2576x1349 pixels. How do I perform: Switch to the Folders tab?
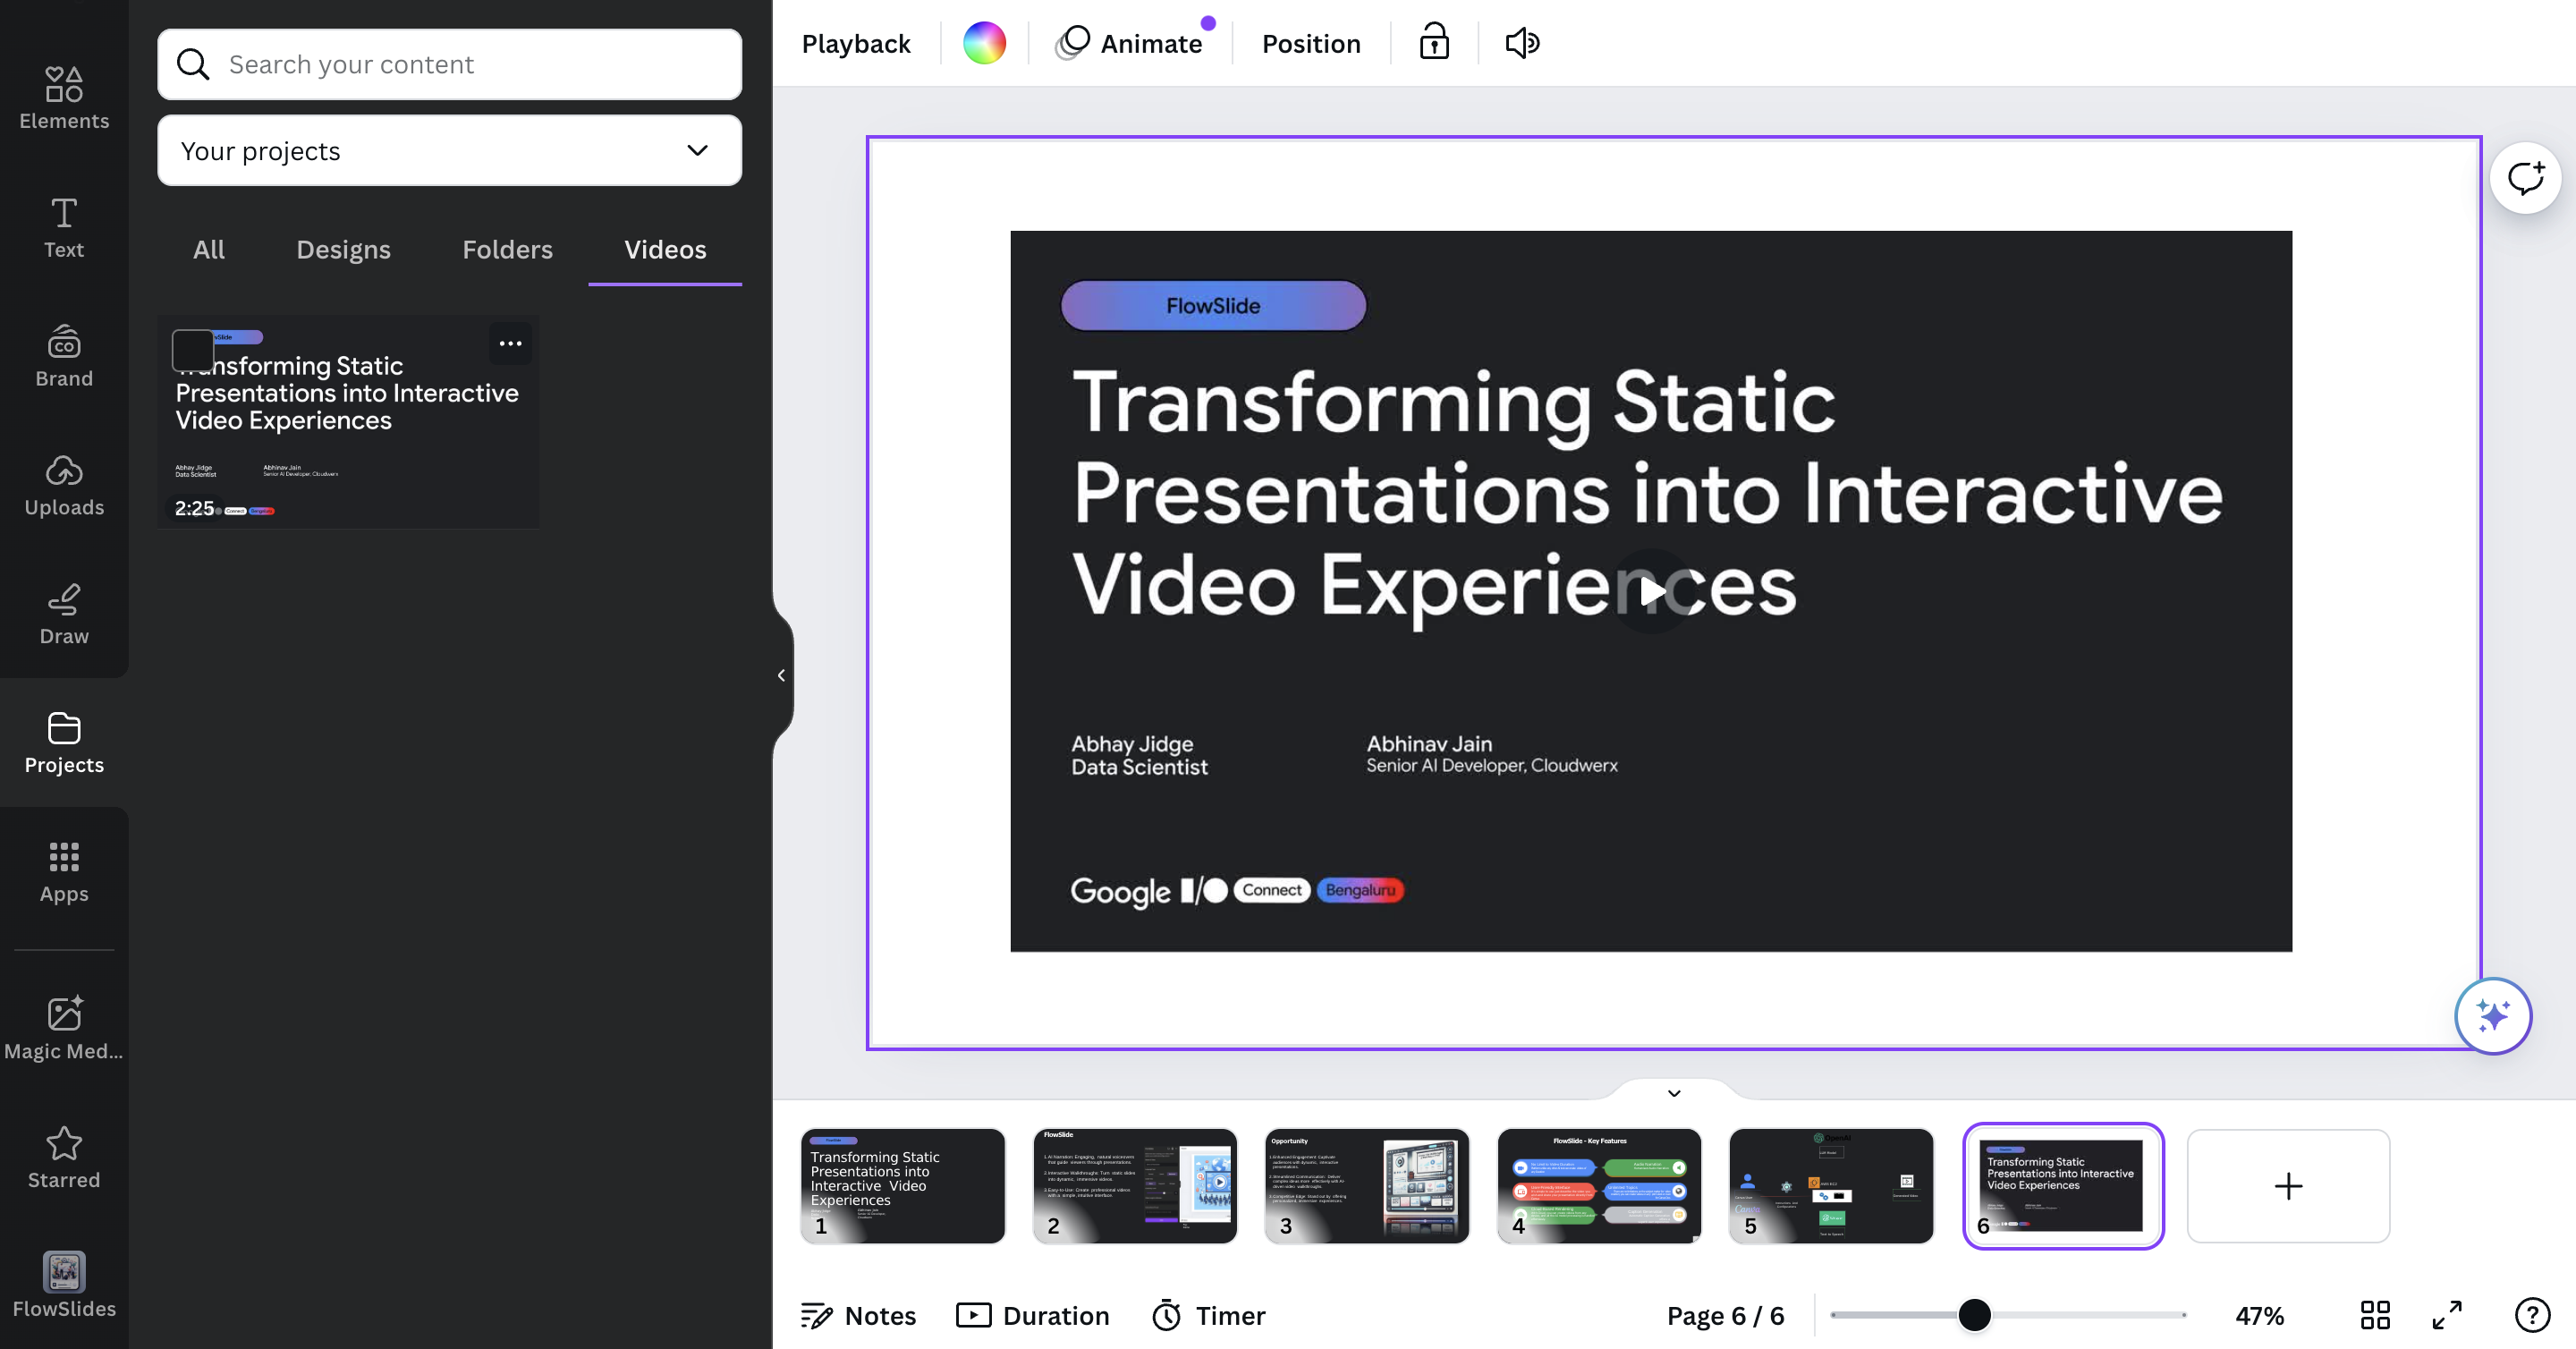coord(507,249)
